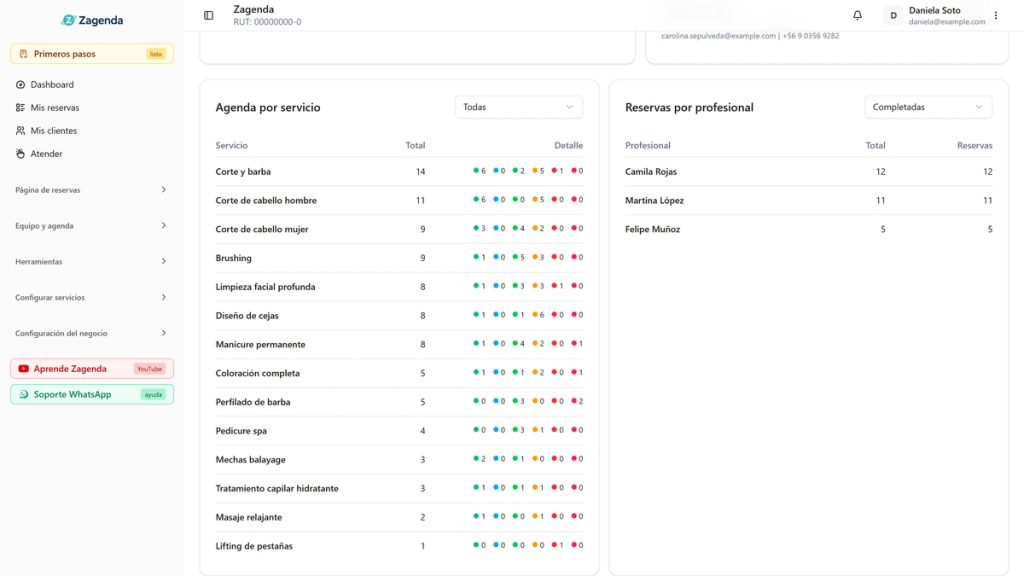The image size is (1024, 576).
Task: Expand the Herramientas section
Action: (x=92, y=262)
